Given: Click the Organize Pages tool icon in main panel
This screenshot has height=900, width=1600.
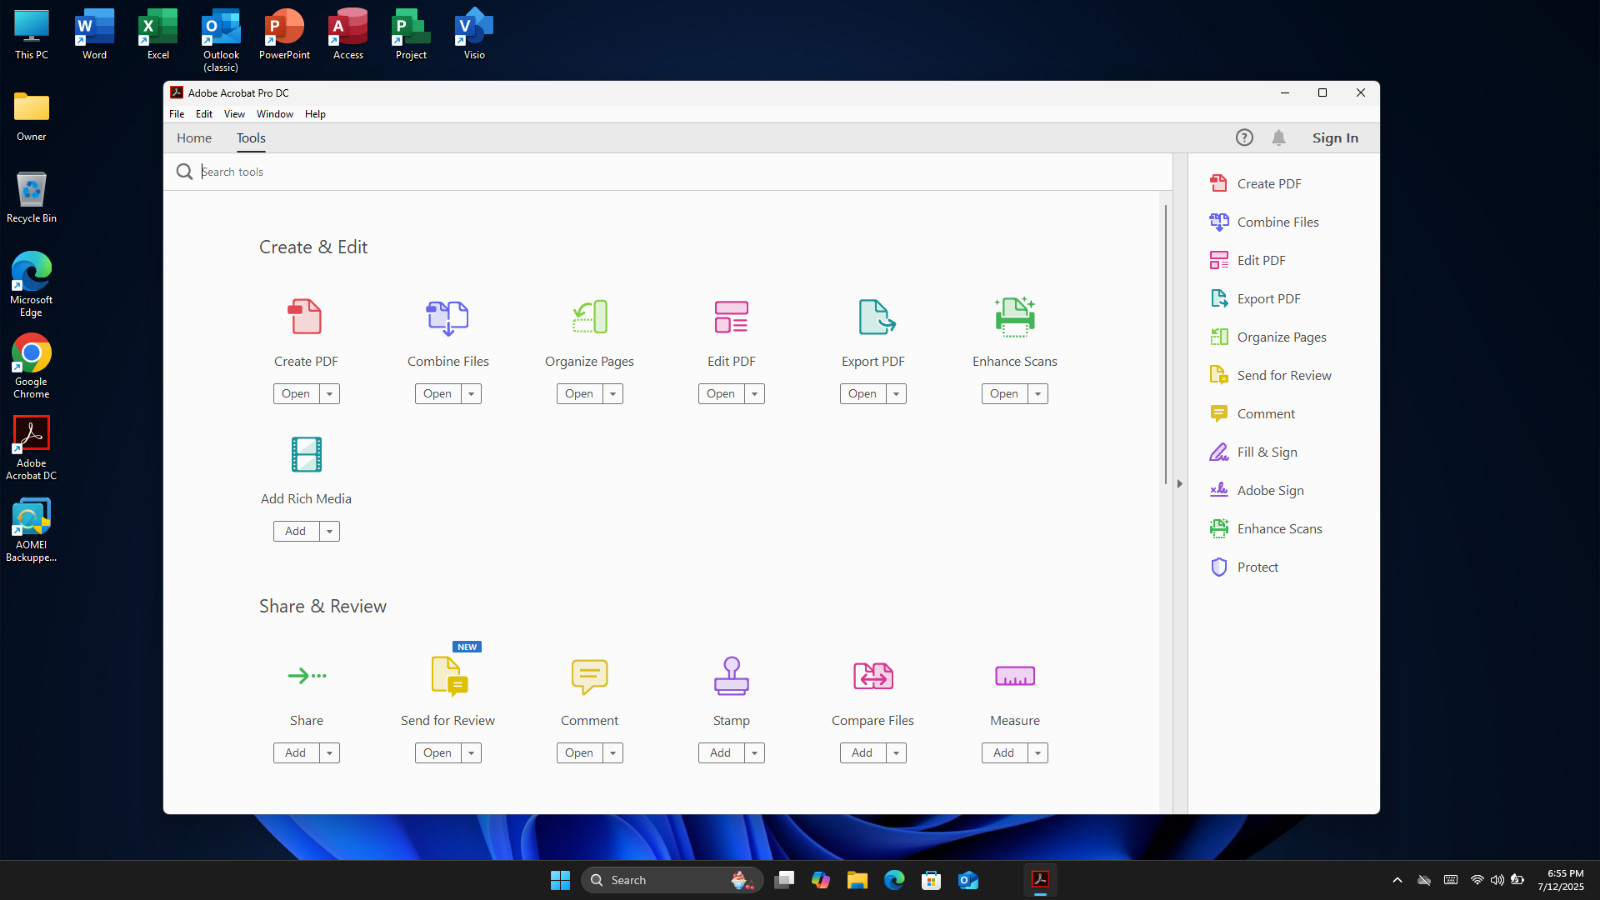Looking at the screenshot, I should click(589, 317).
